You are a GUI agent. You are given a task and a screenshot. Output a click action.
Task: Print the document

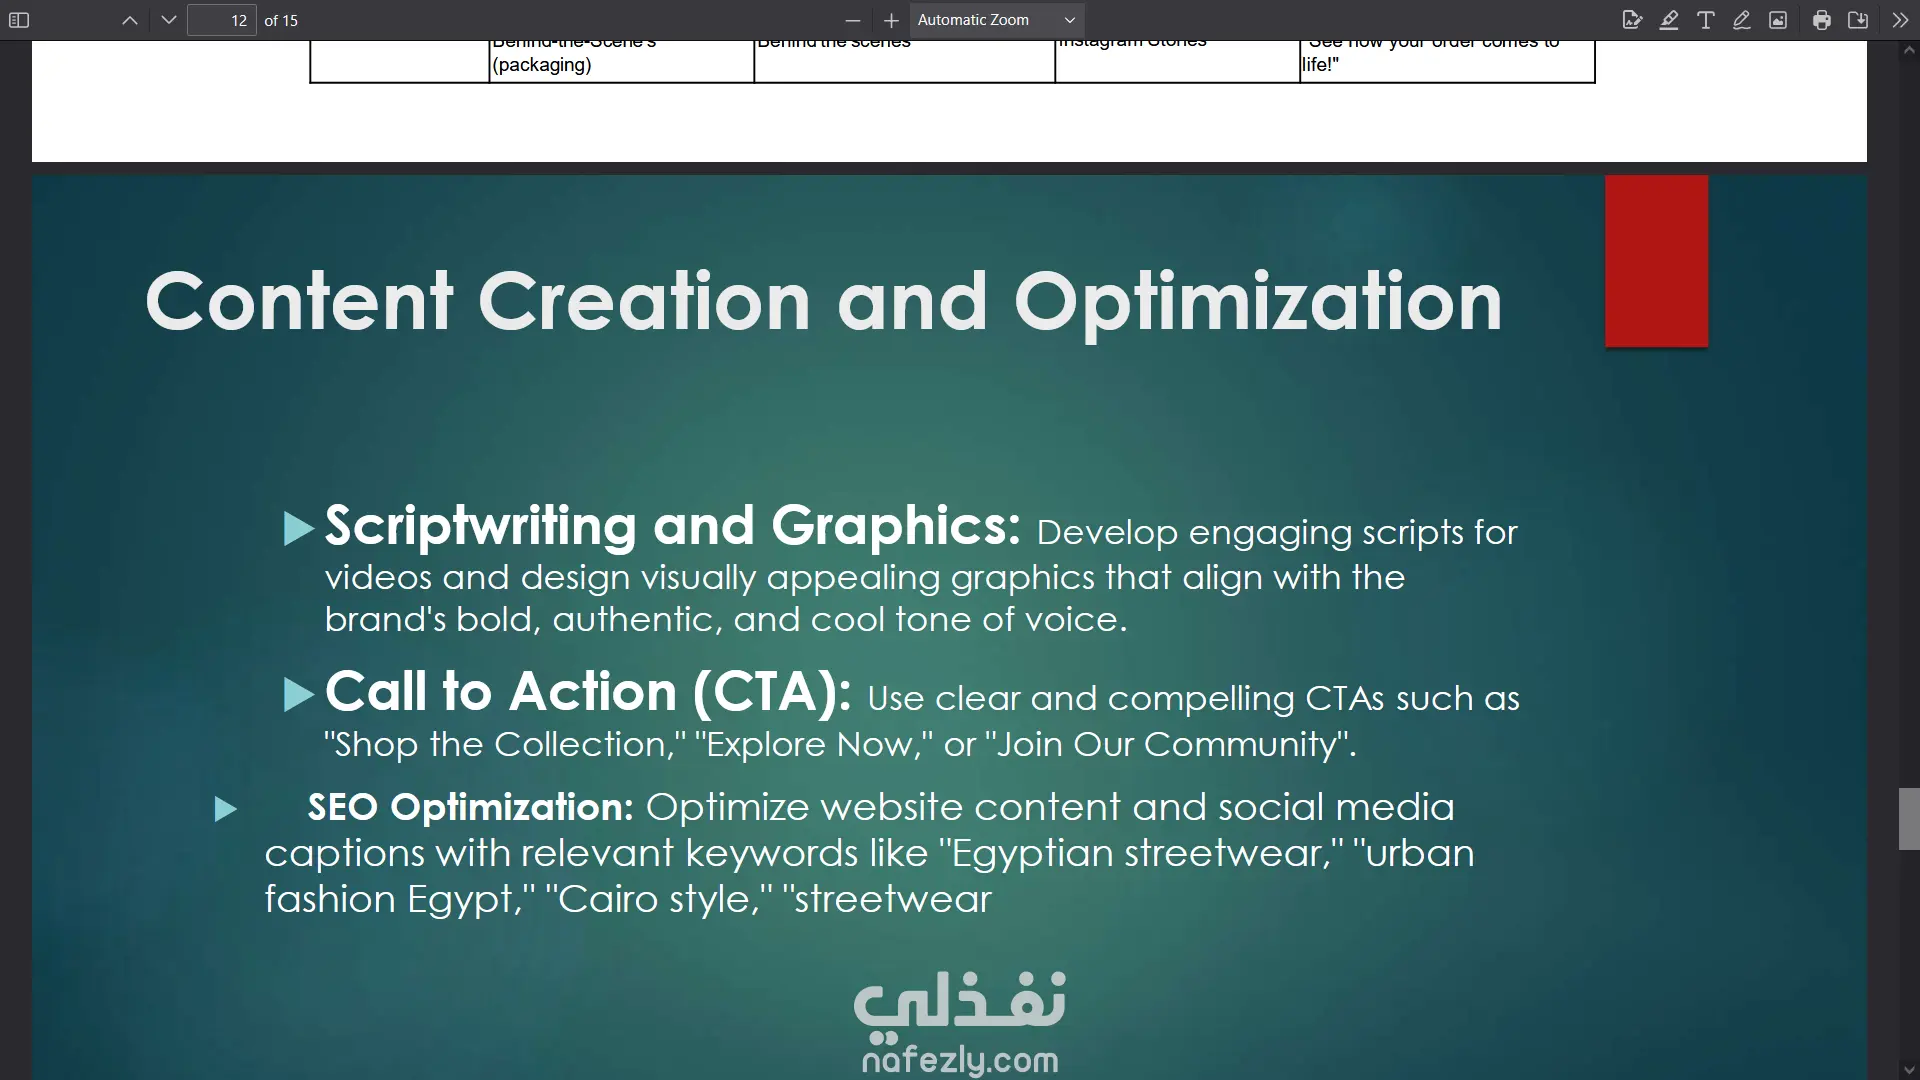click(1822, 20)
